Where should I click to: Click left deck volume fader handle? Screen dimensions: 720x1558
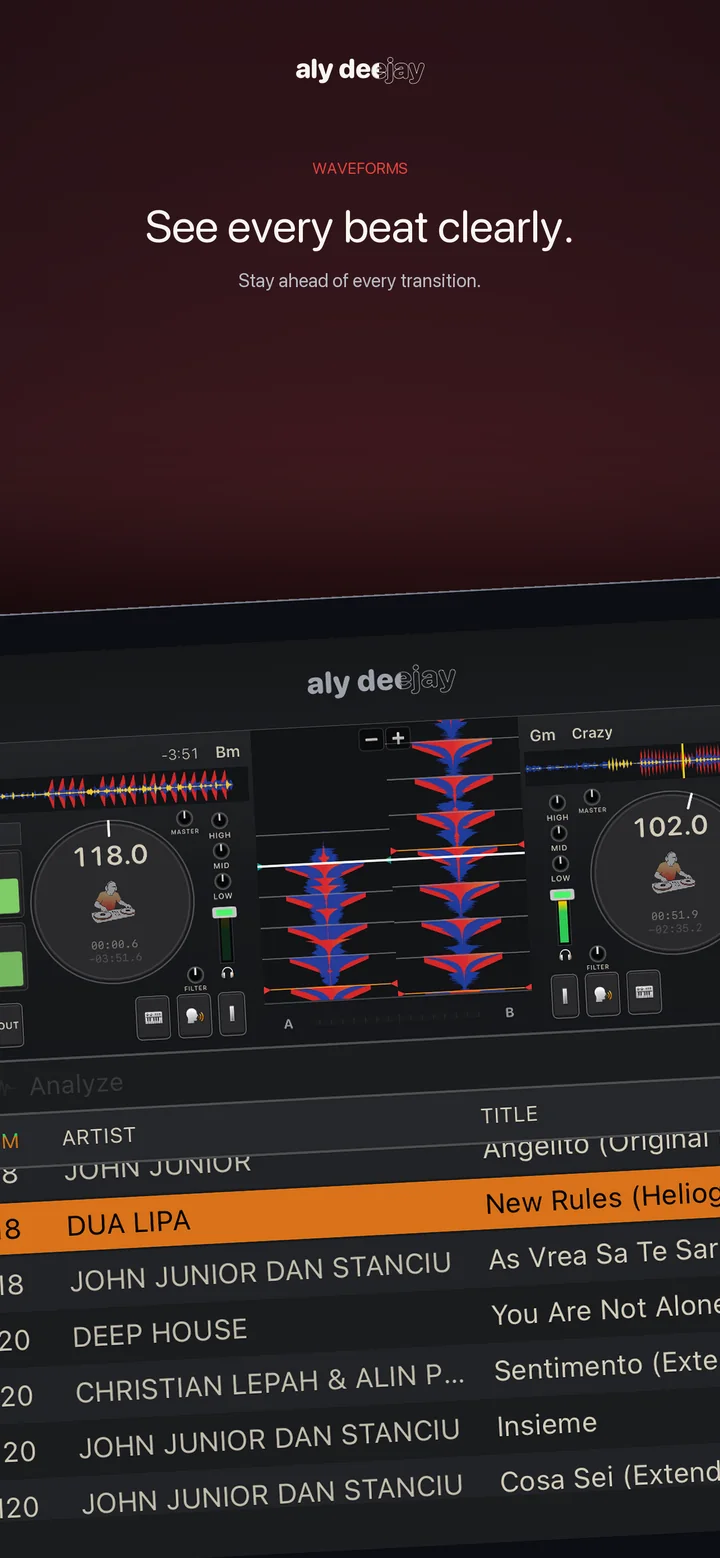[225, 913]
